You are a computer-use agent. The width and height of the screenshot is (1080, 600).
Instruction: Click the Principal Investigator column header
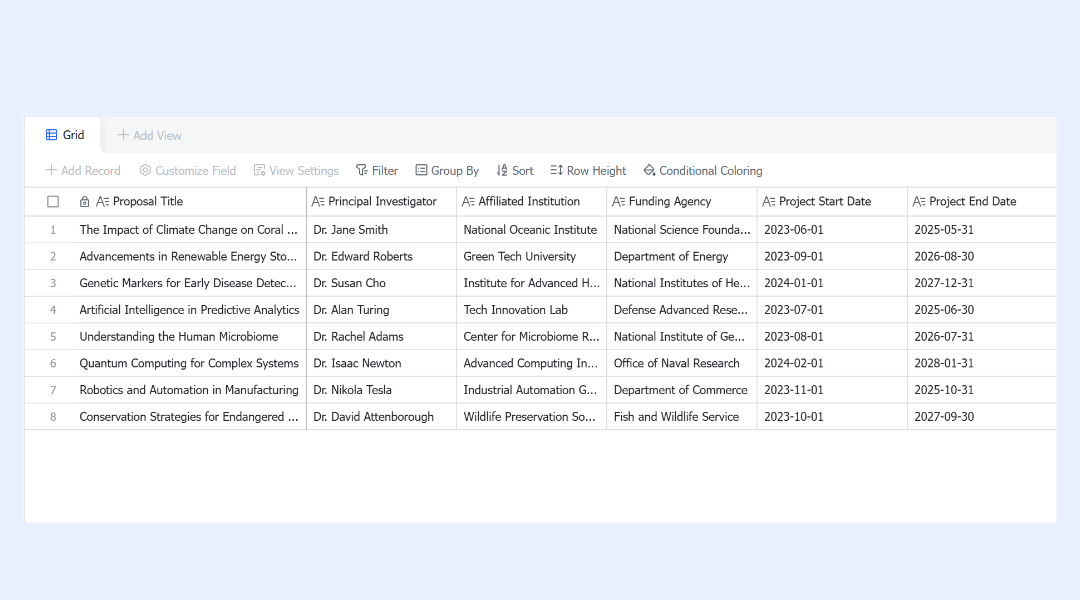click(382, 202)
